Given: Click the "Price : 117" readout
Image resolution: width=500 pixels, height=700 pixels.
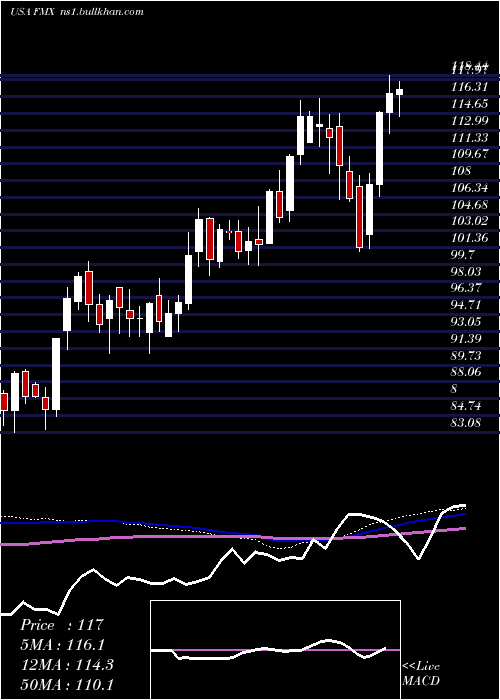Looking at the screenshot, I should click(62, 625).
